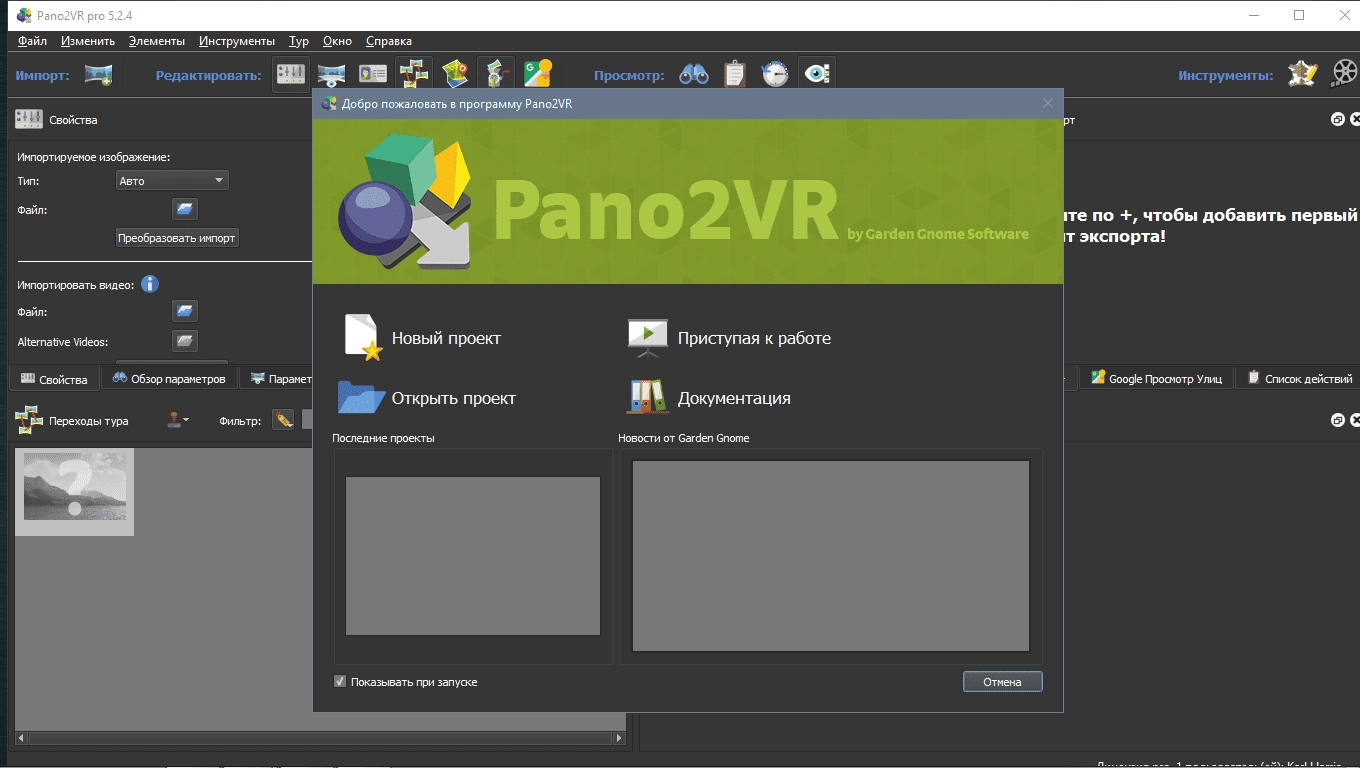Undock the lower-right panel

(x=1338, y=420)
